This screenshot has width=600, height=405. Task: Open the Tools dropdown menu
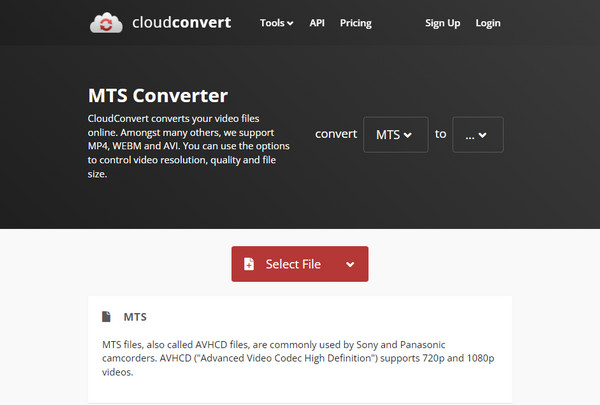[x=276, y=23]
